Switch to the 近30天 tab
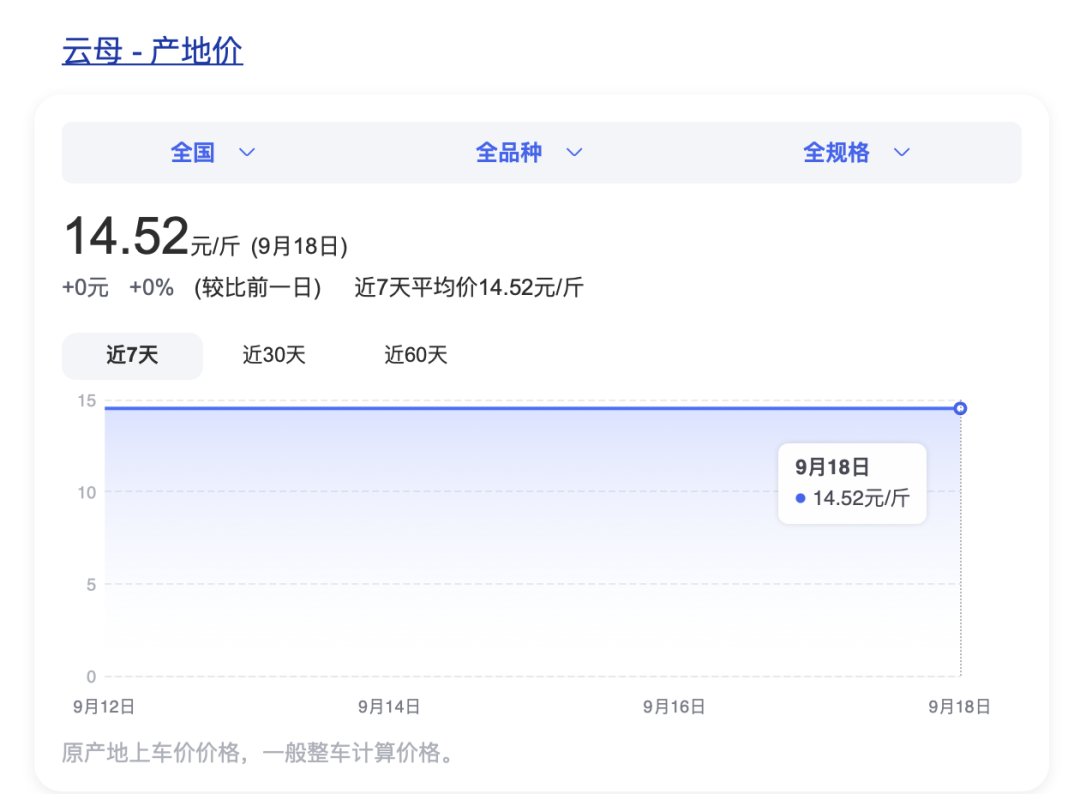 tap(273, 355)
